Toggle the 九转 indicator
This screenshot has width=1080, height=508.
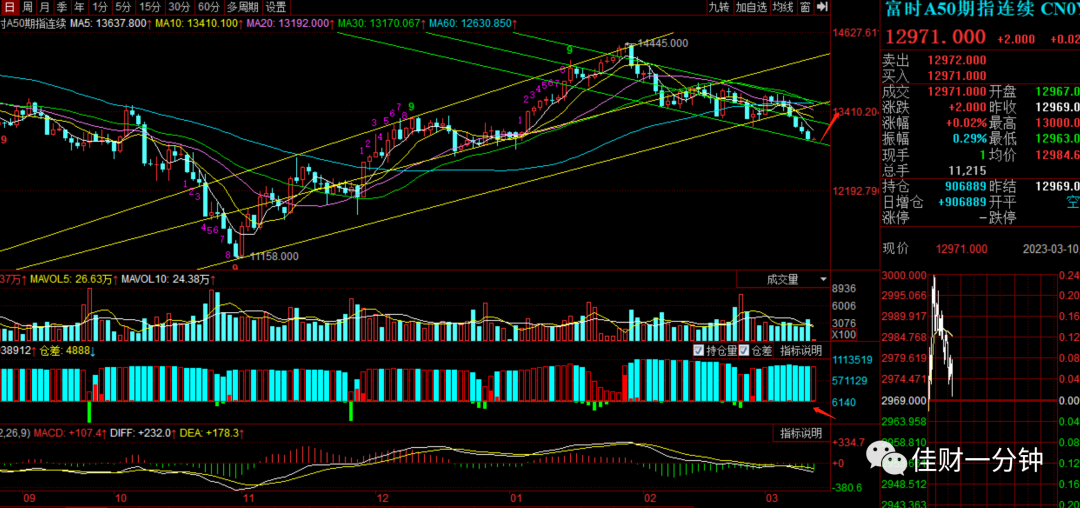(x=719, y=7)
